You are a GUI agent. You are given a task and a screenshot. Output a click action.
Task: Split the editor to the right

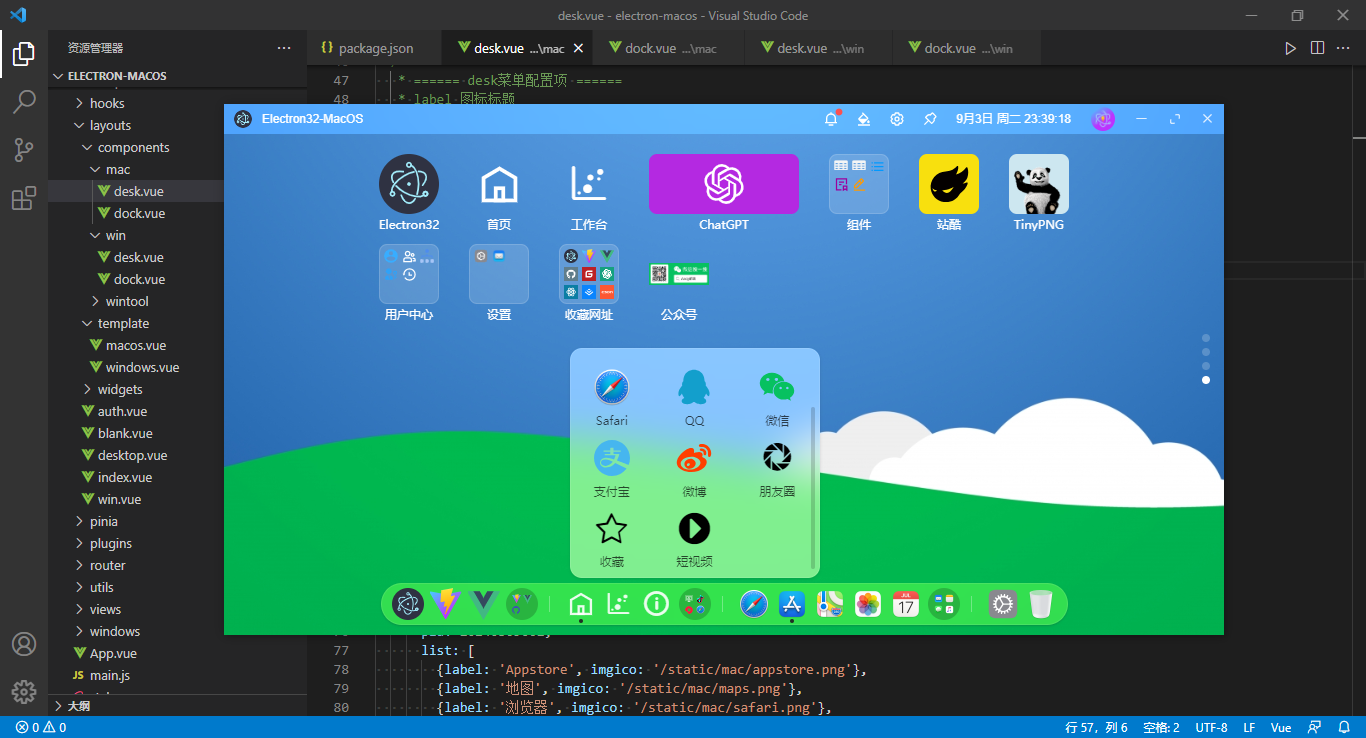click(x=1318, y=48)
